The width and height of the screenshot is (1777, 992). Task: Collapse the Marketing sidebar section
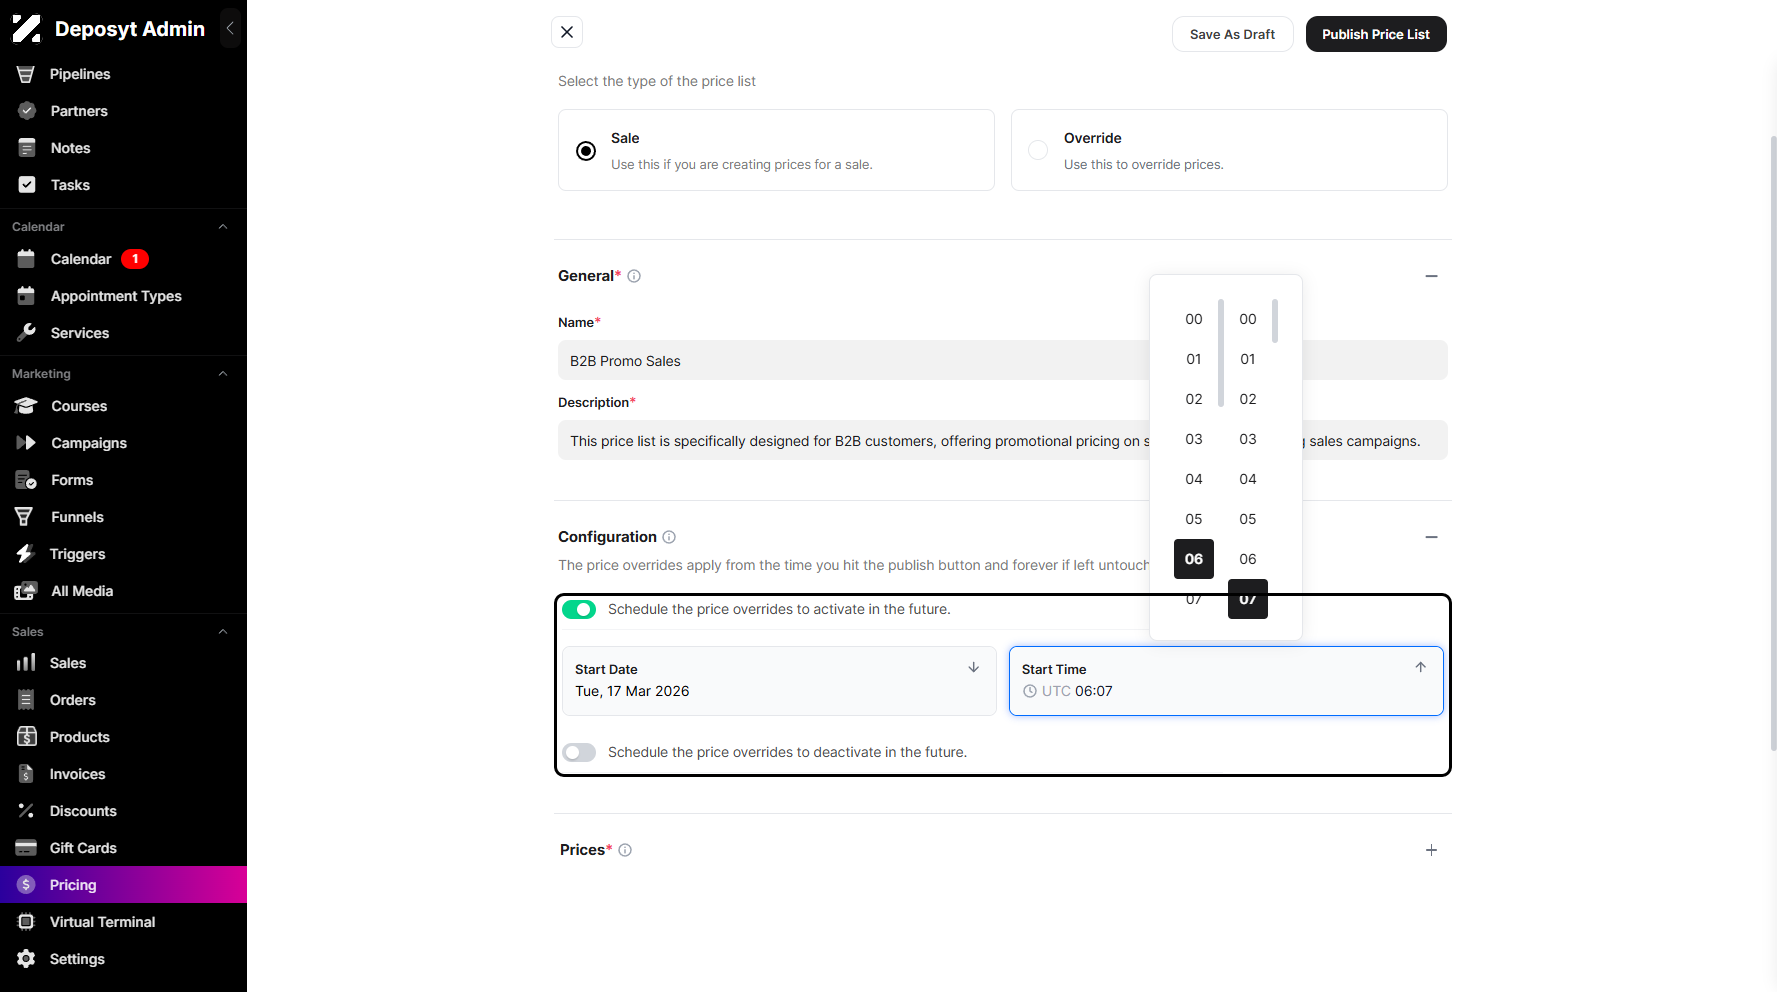pos(223,374)
